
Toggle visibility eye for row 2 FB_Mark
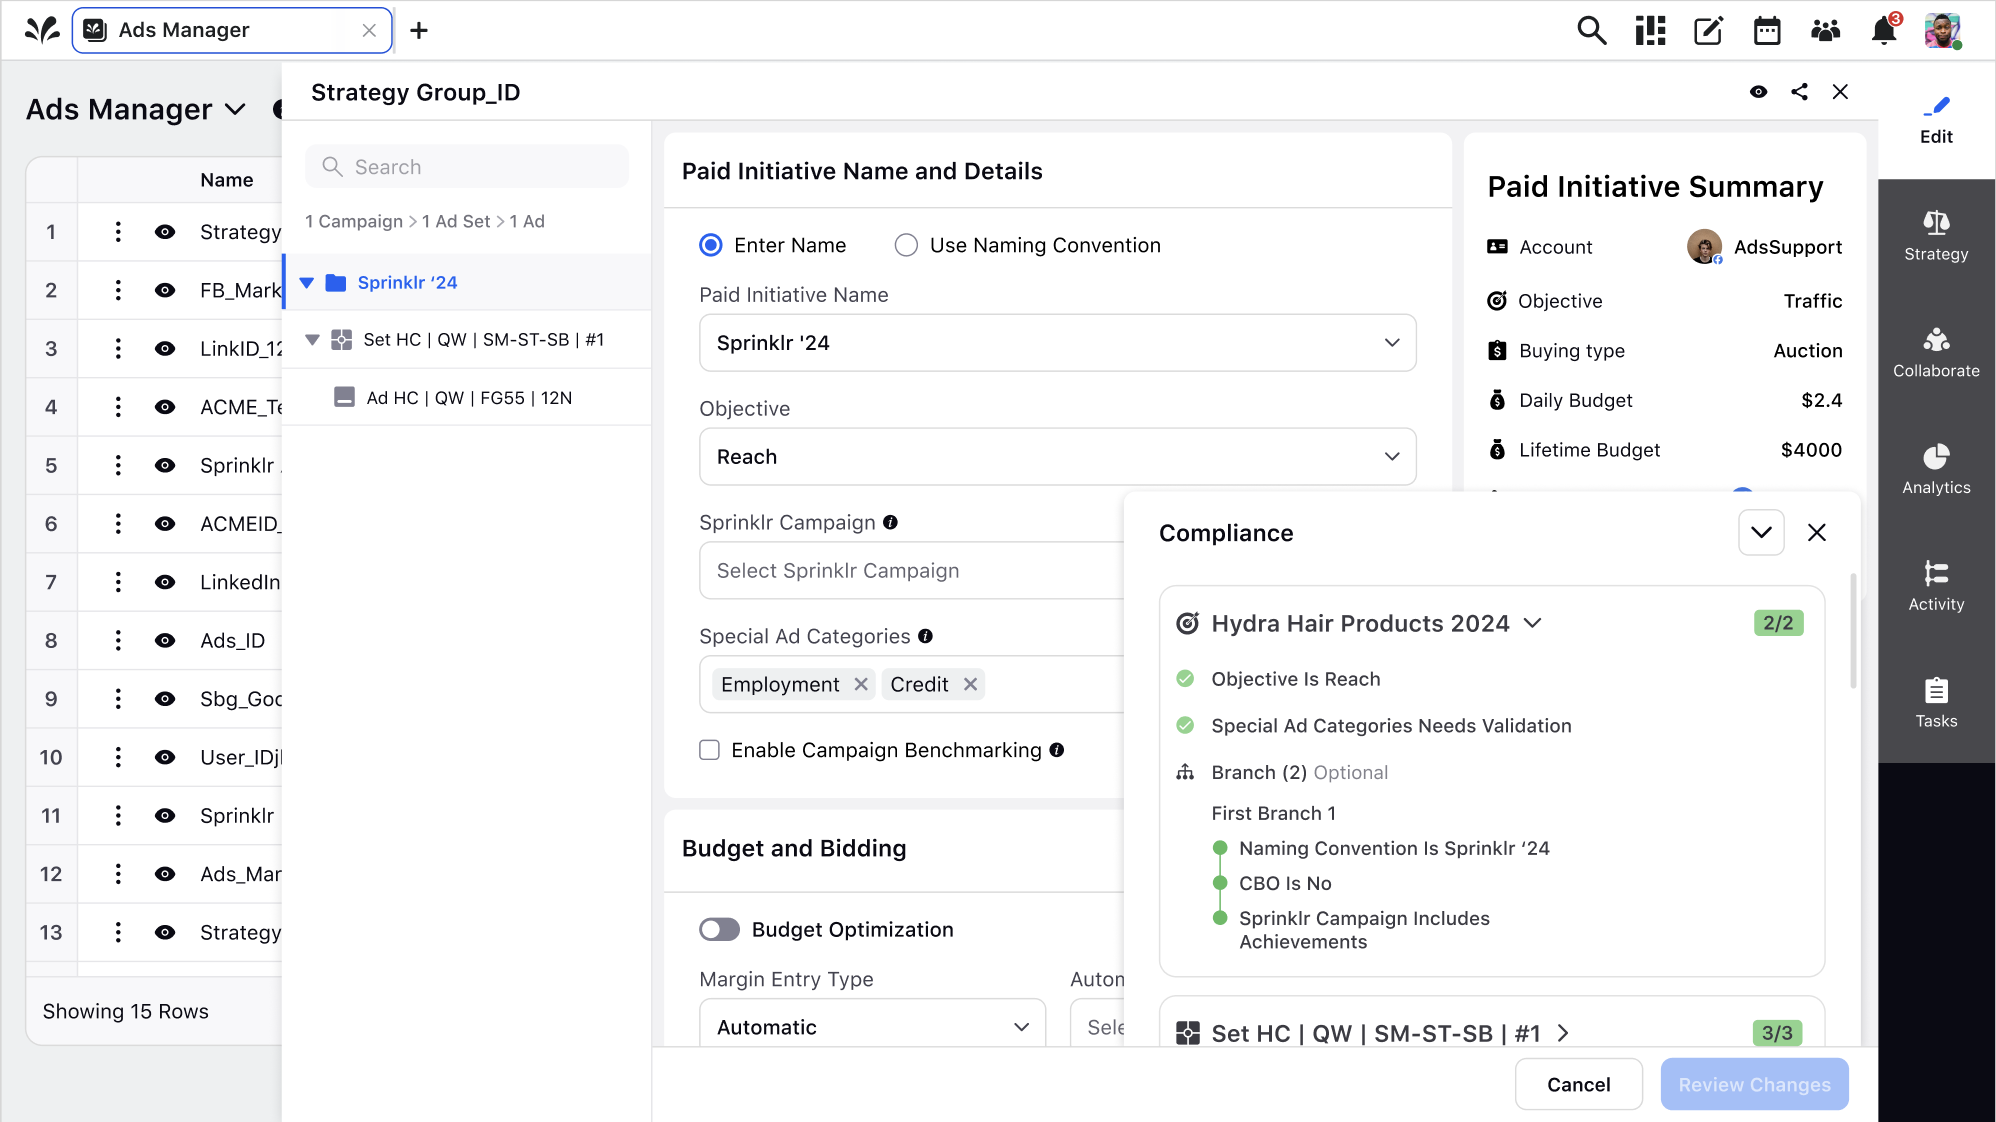[165, 290]
